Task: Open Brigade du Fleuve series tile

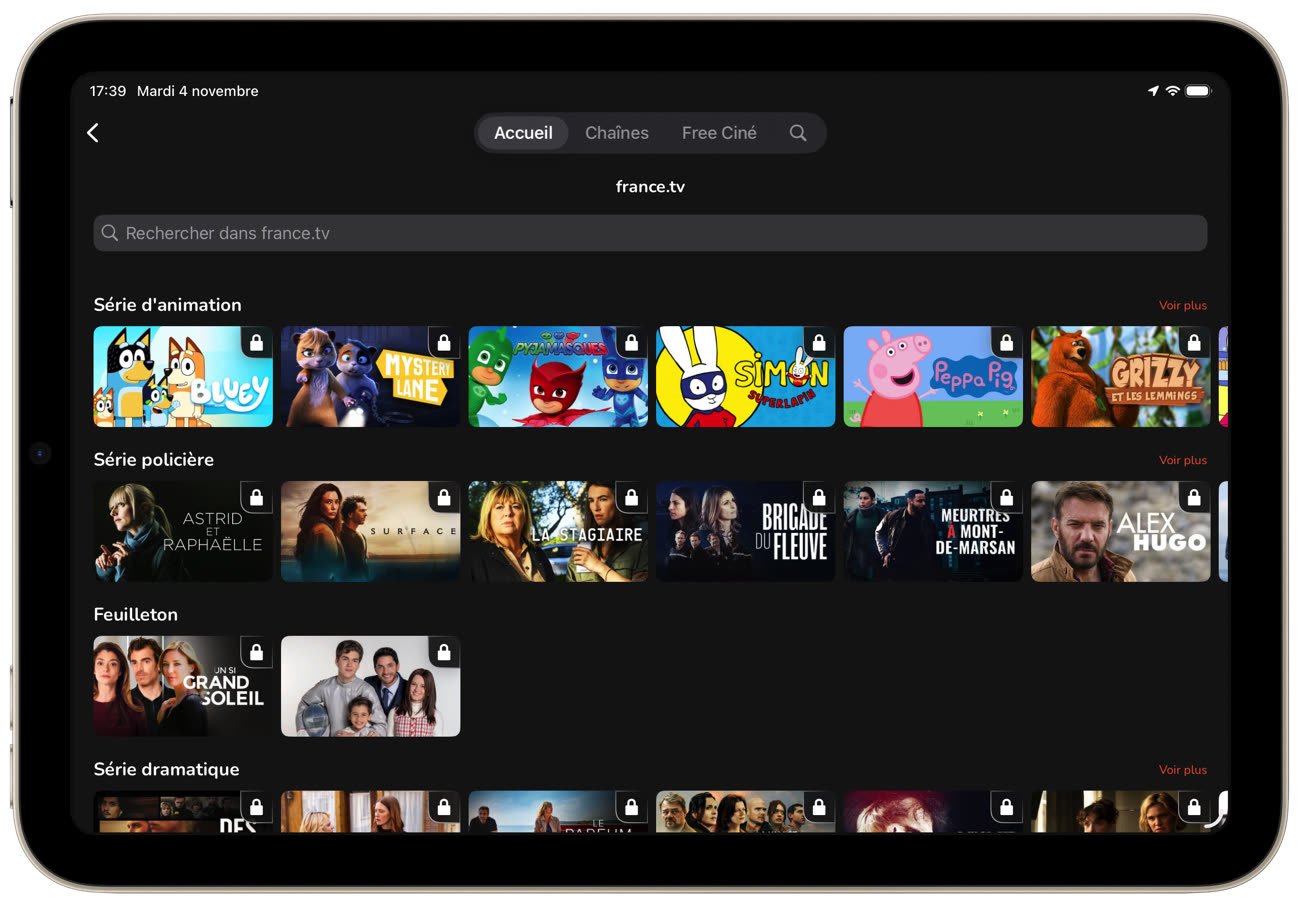Action: pyautogui.click(x=745, y=532)
